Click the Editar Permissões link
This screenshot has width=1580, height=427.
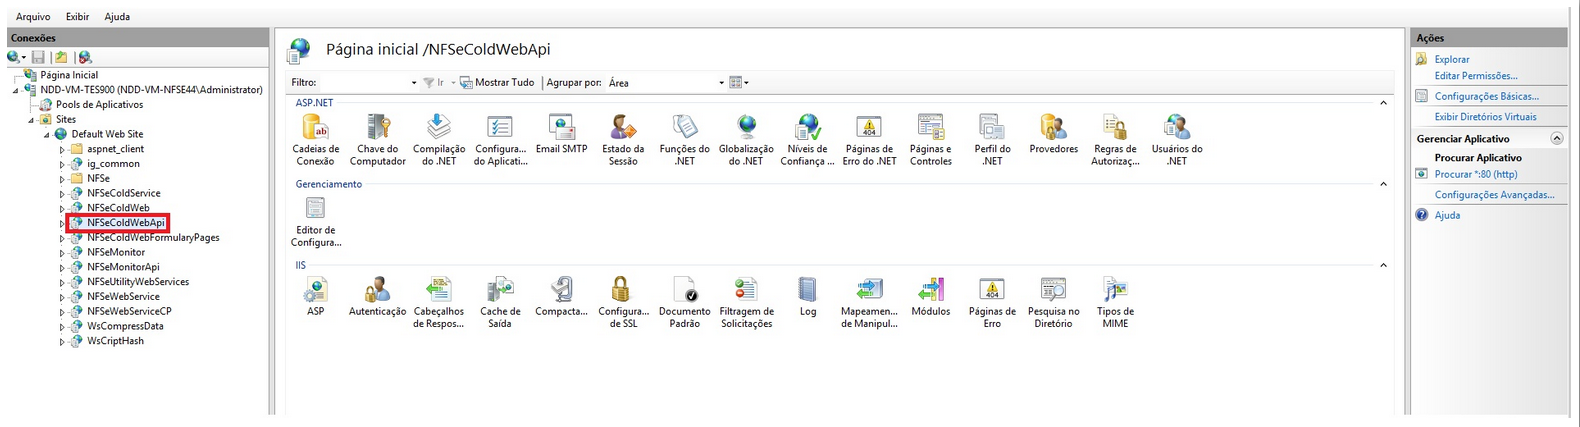(1475, 76)
